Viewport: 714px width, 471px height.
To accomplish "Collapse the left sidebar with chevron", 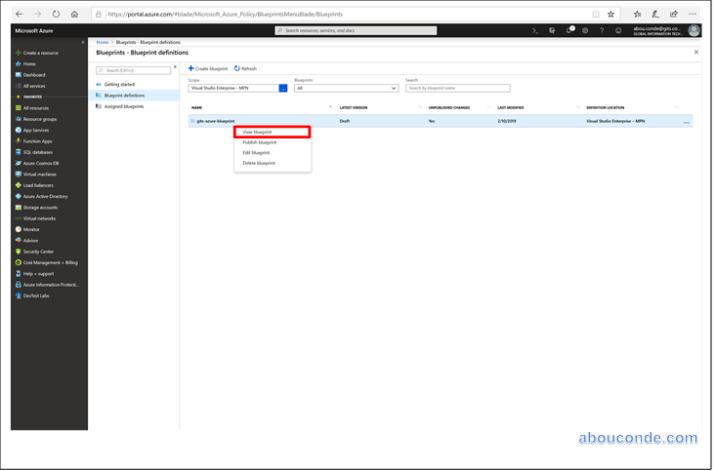I will [83, 42].
